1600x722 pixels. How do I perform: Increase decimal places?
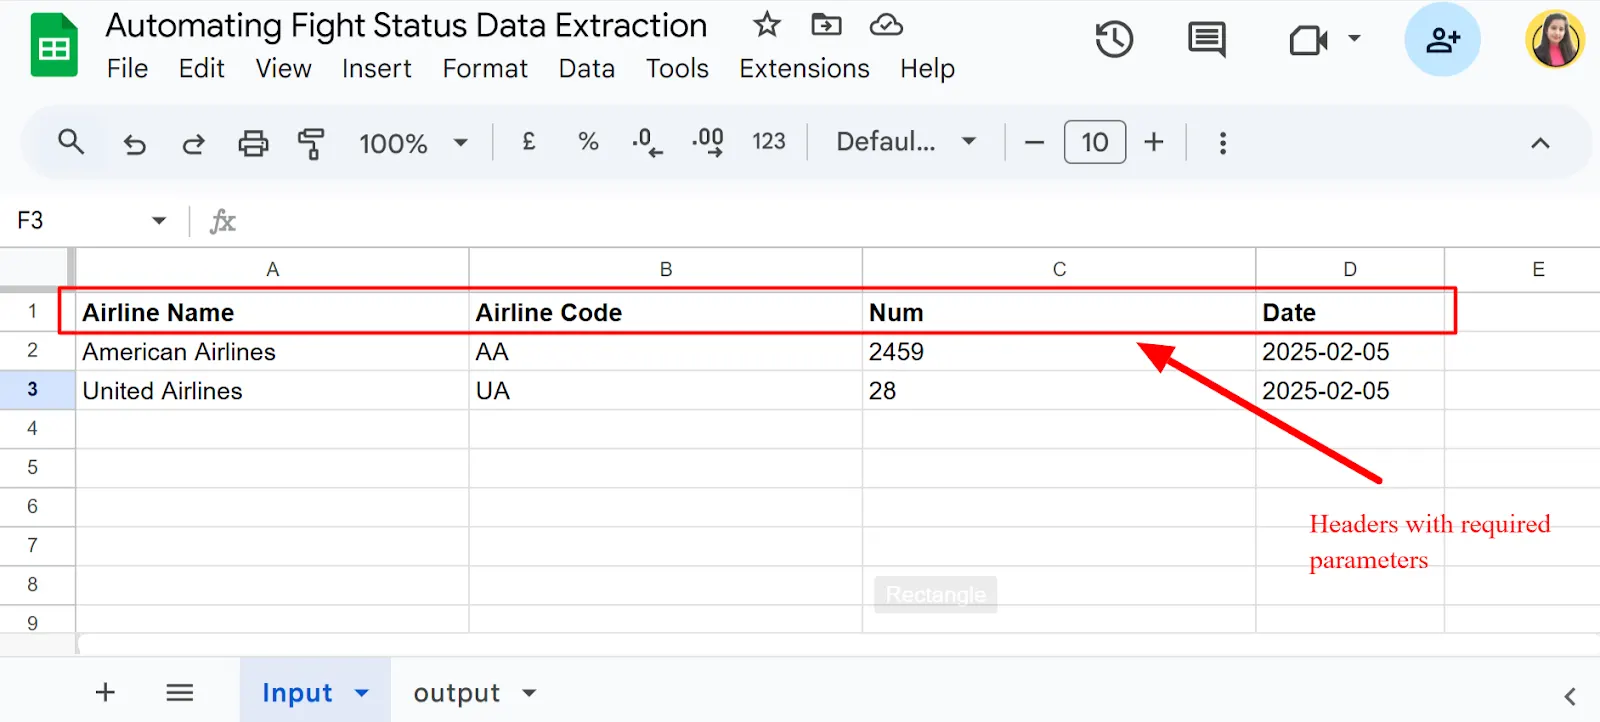[x=707, y=142]
